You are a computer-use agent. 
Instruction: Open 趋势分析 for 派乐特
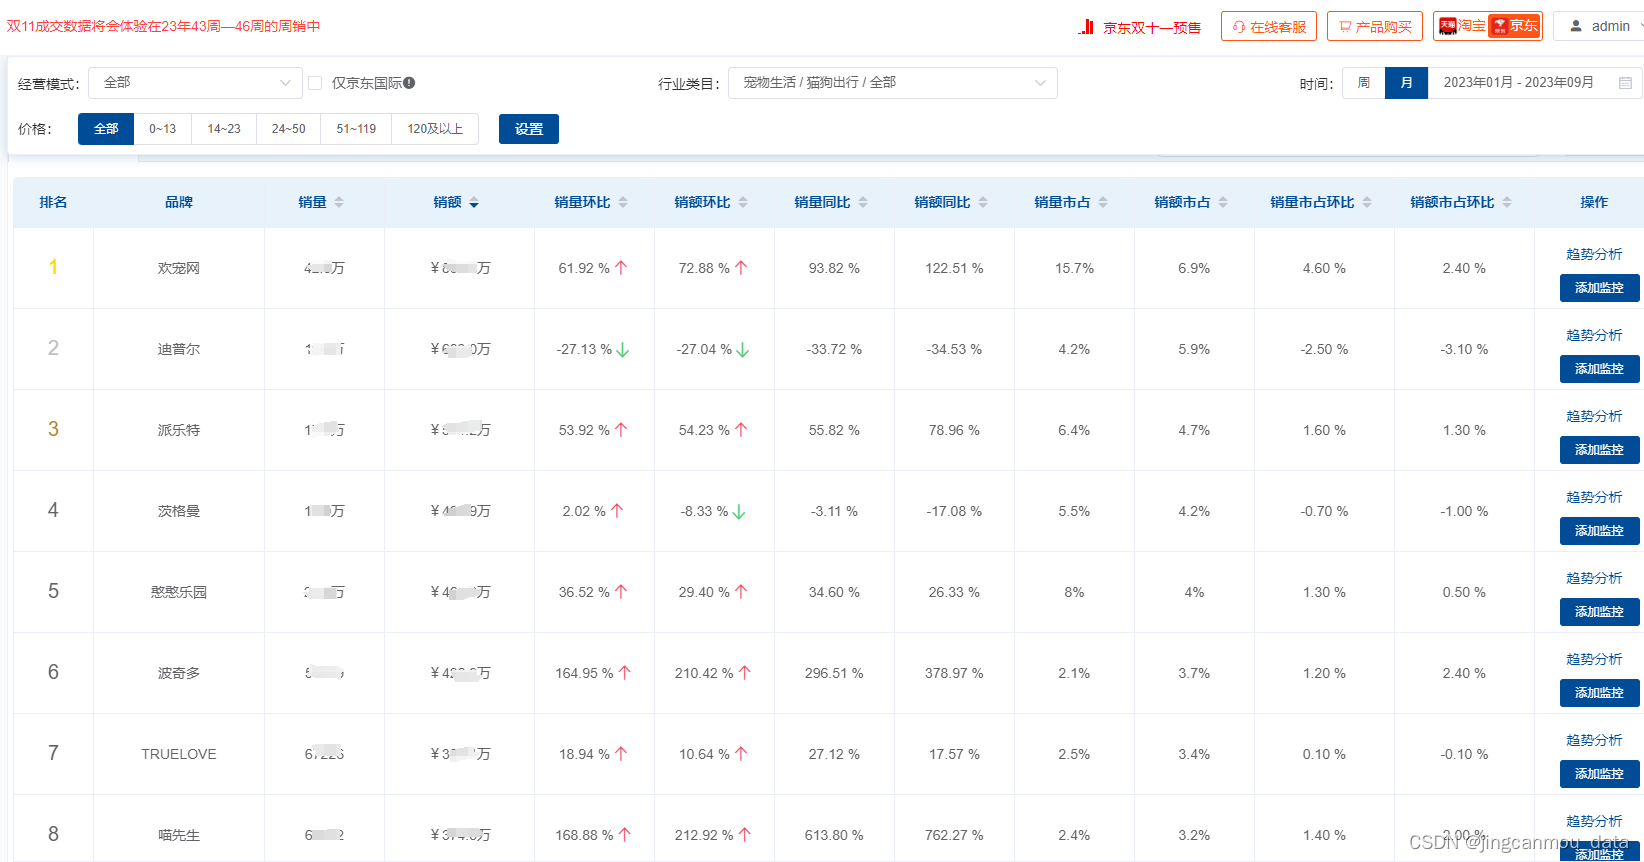[x=1594, y=416]
